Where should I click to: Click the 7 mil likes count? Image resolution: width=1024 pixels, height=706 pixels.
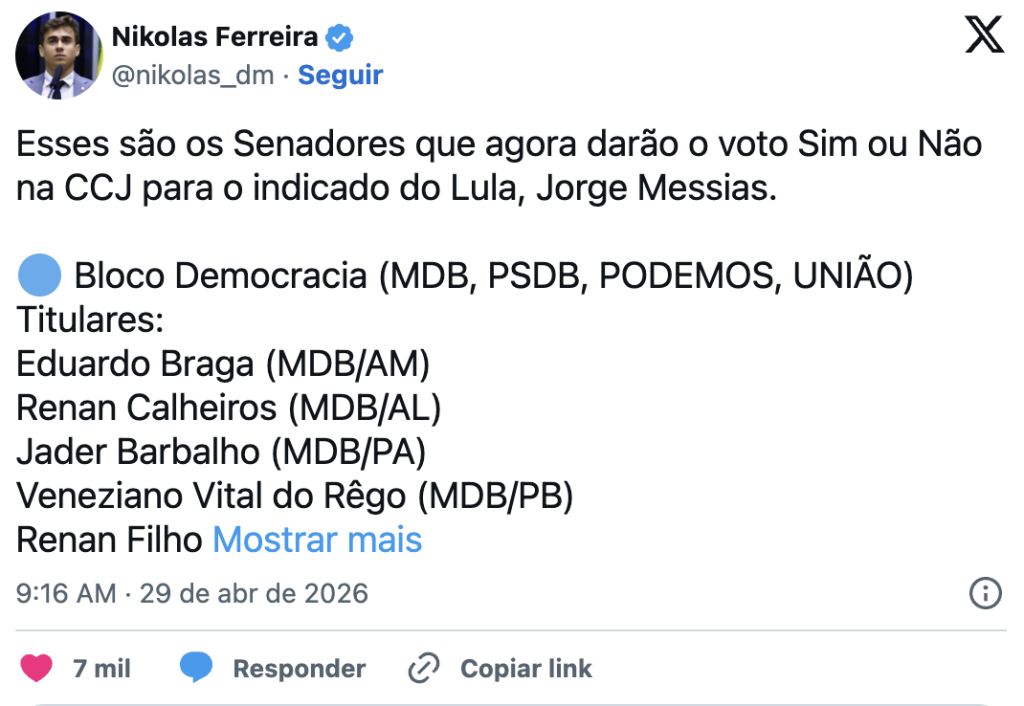pos(102,668)
